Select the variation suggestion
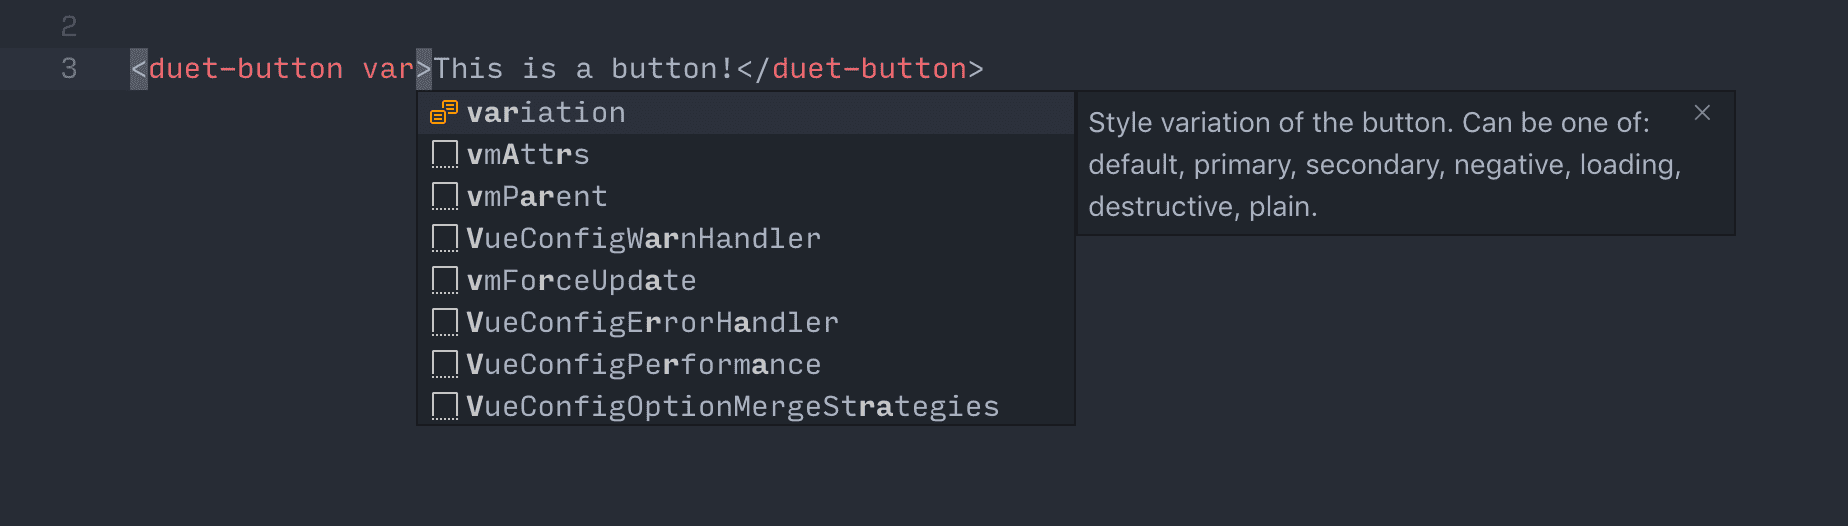Screen dimensions: 1848x526 (x=746, y=113)
